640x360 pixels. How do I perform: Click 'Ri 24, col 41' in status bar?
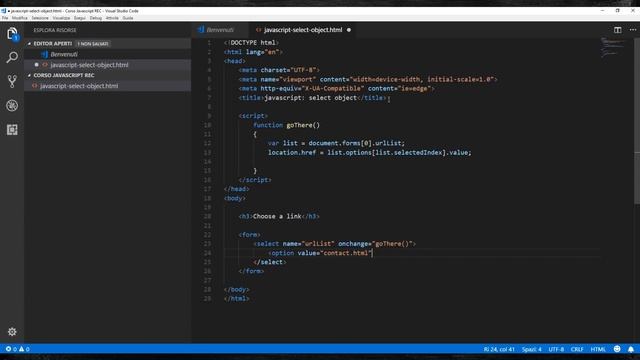coord(499,349)
